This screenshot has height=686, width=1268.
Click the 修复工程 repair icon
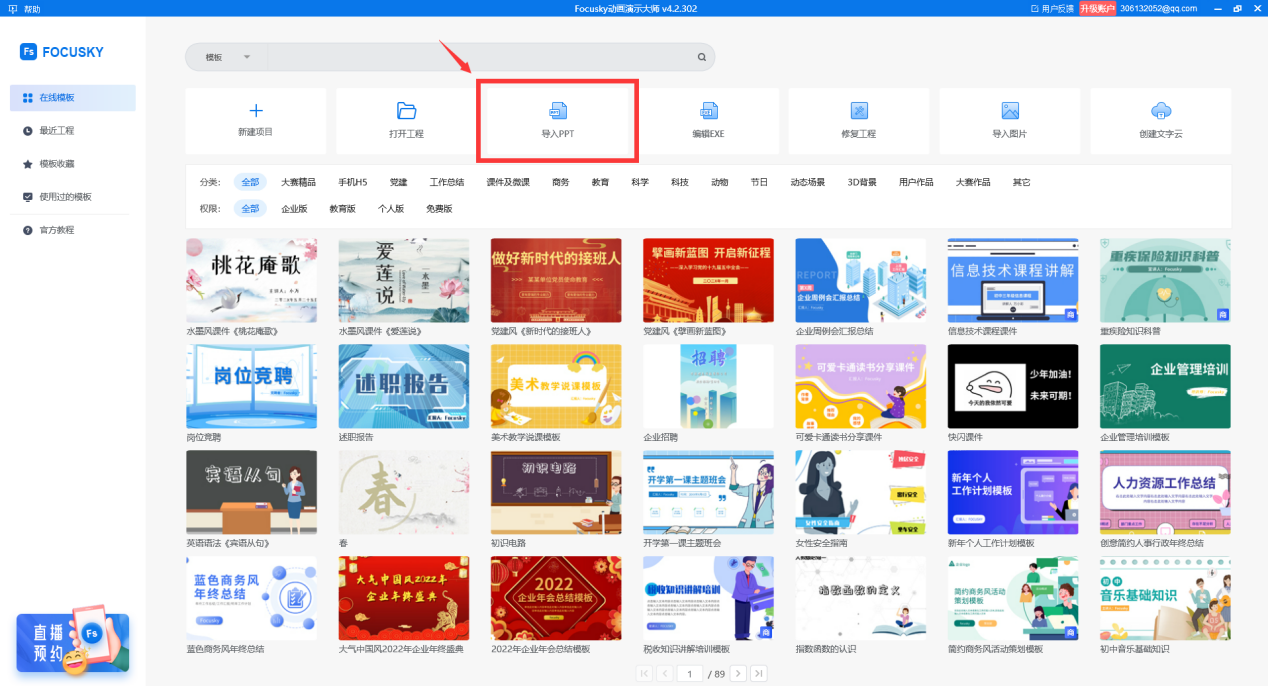(858, 111)
